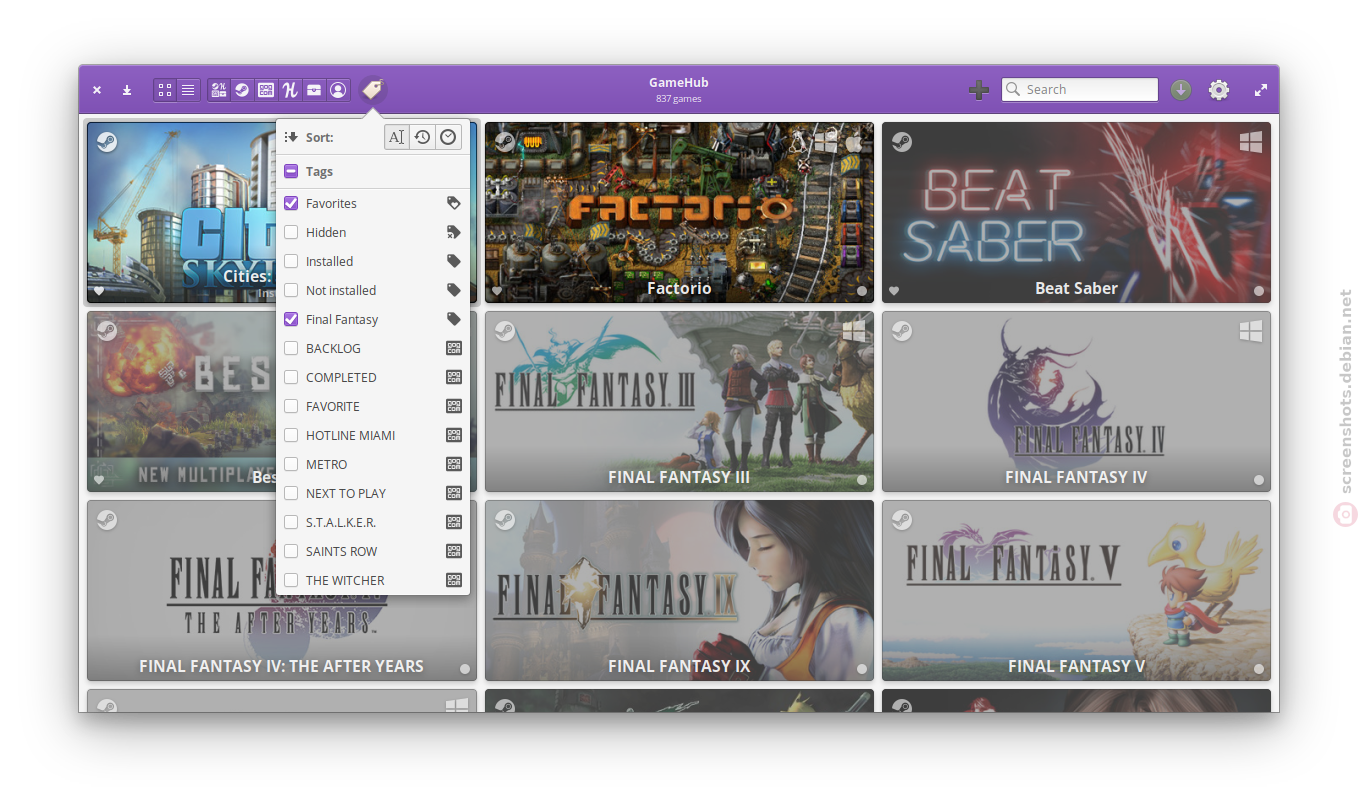1358x805 pixels.
Task: Check the COMPLETED tag
Action: (291, 377)
